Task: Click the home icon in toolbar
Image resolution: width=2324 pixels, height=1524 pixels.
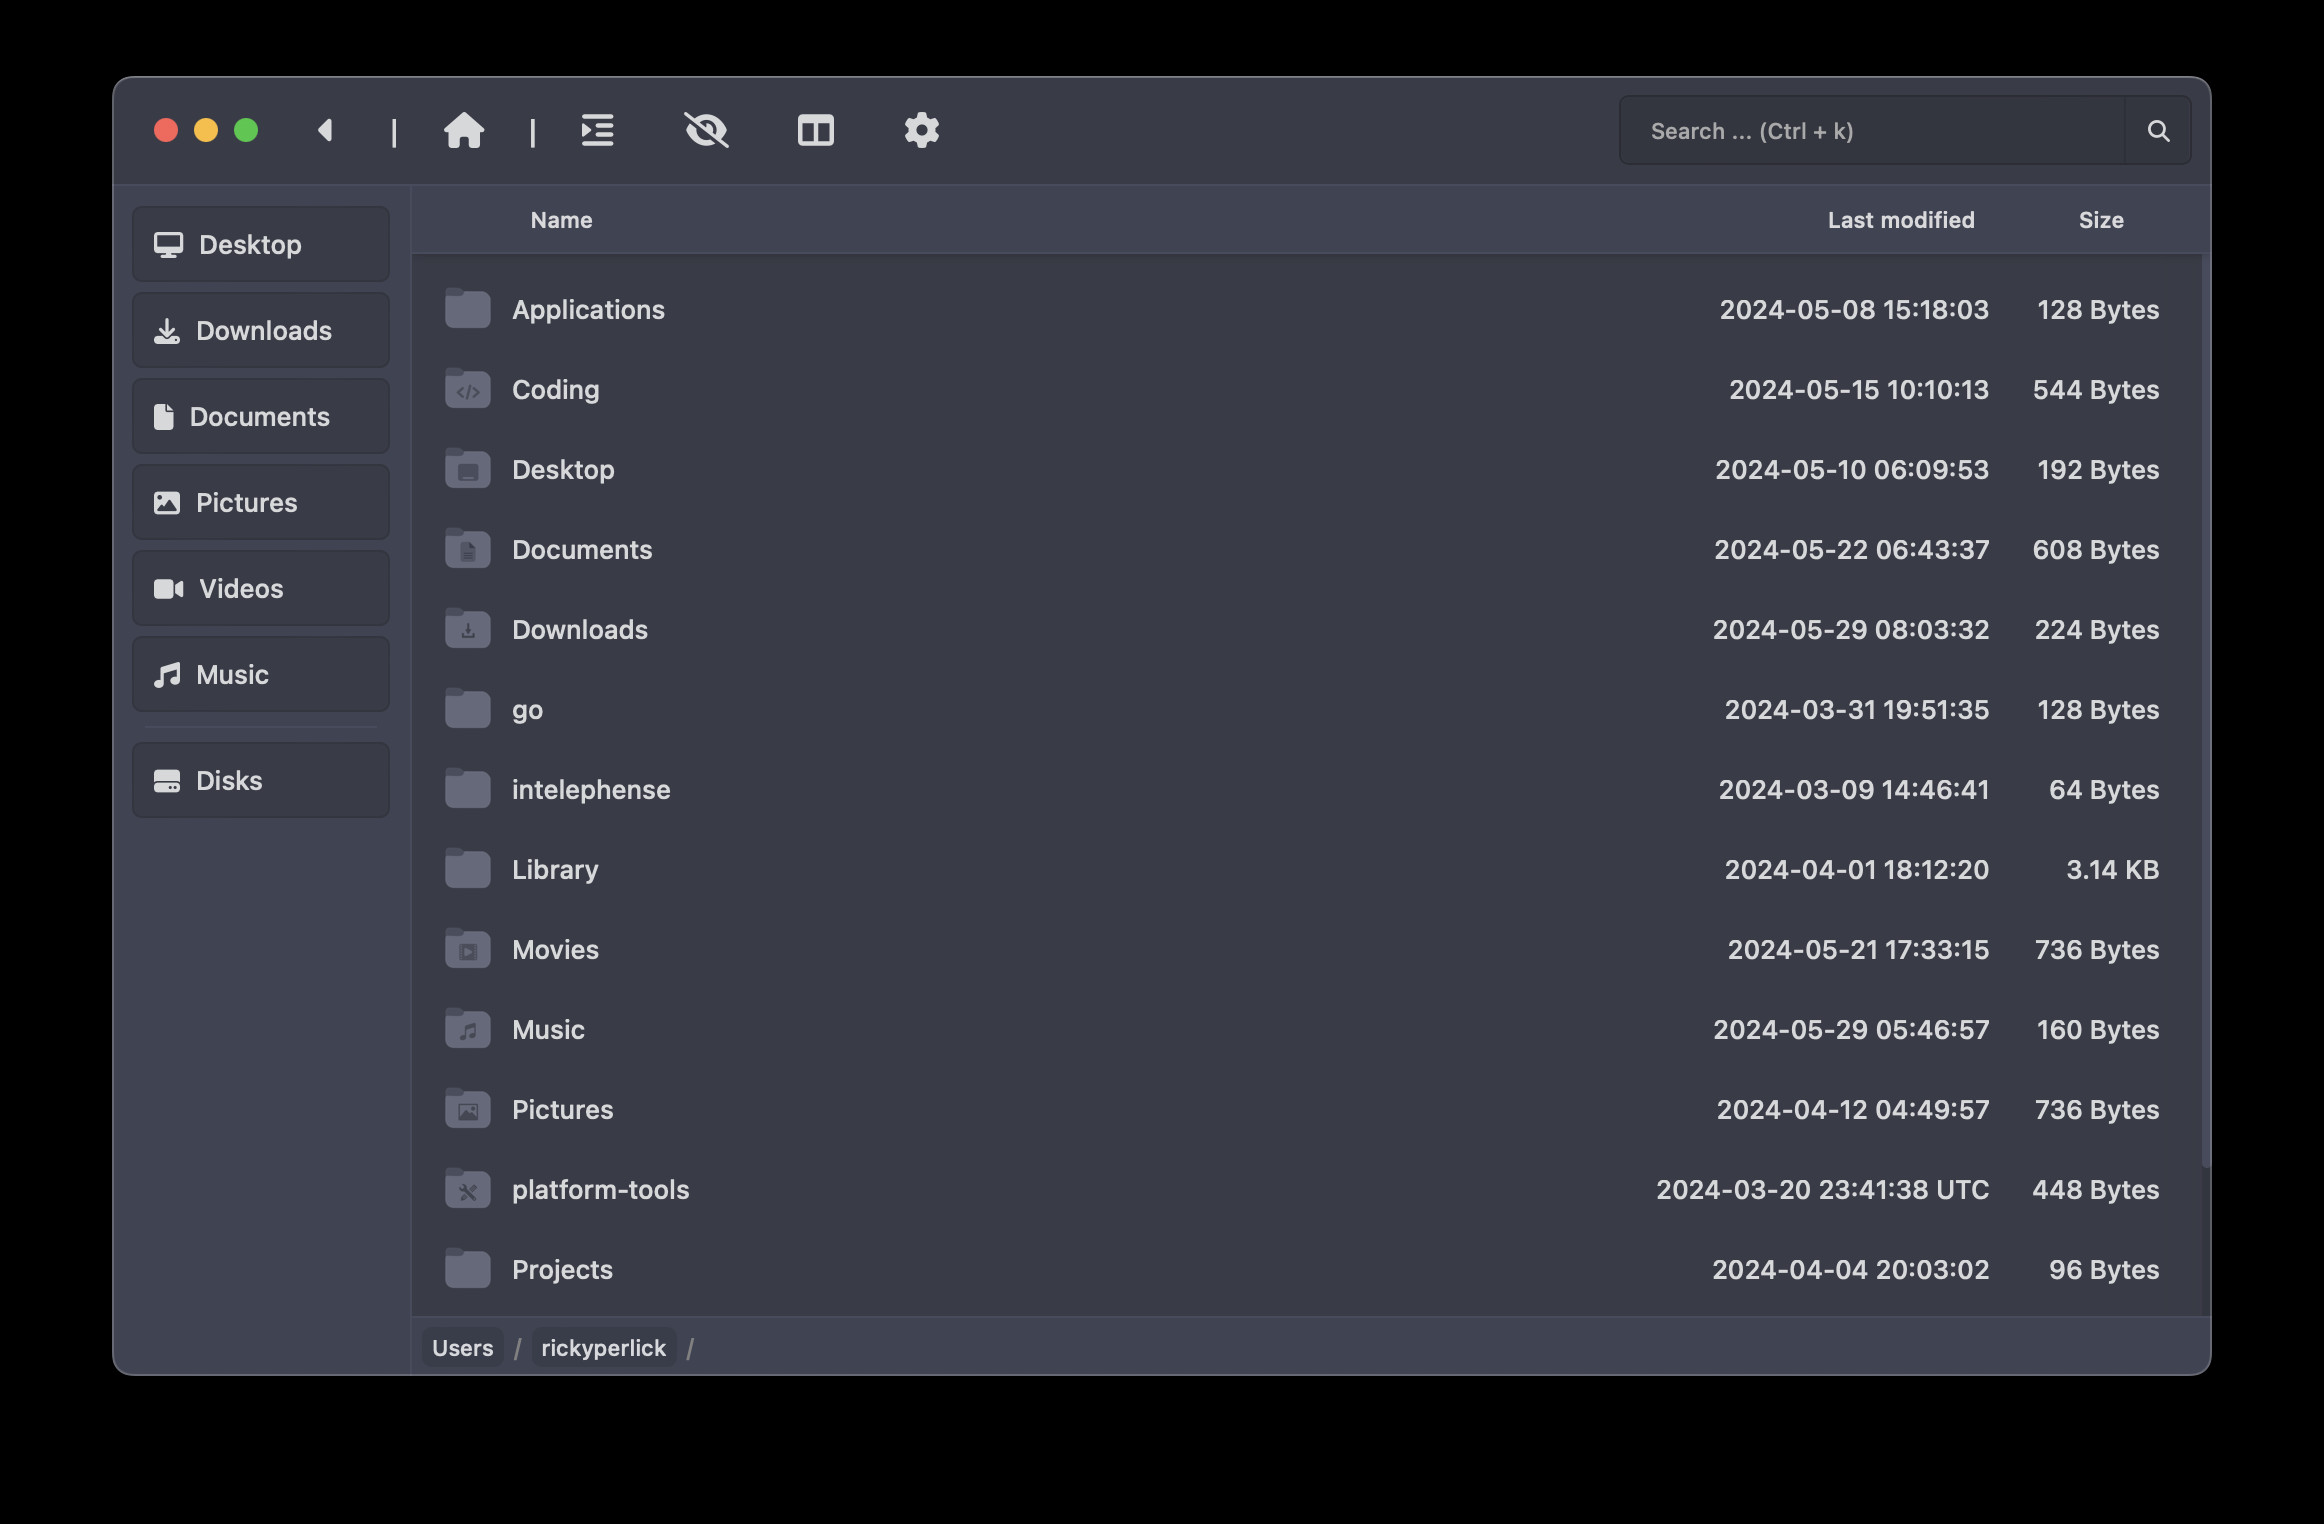Action: point(464,131)
